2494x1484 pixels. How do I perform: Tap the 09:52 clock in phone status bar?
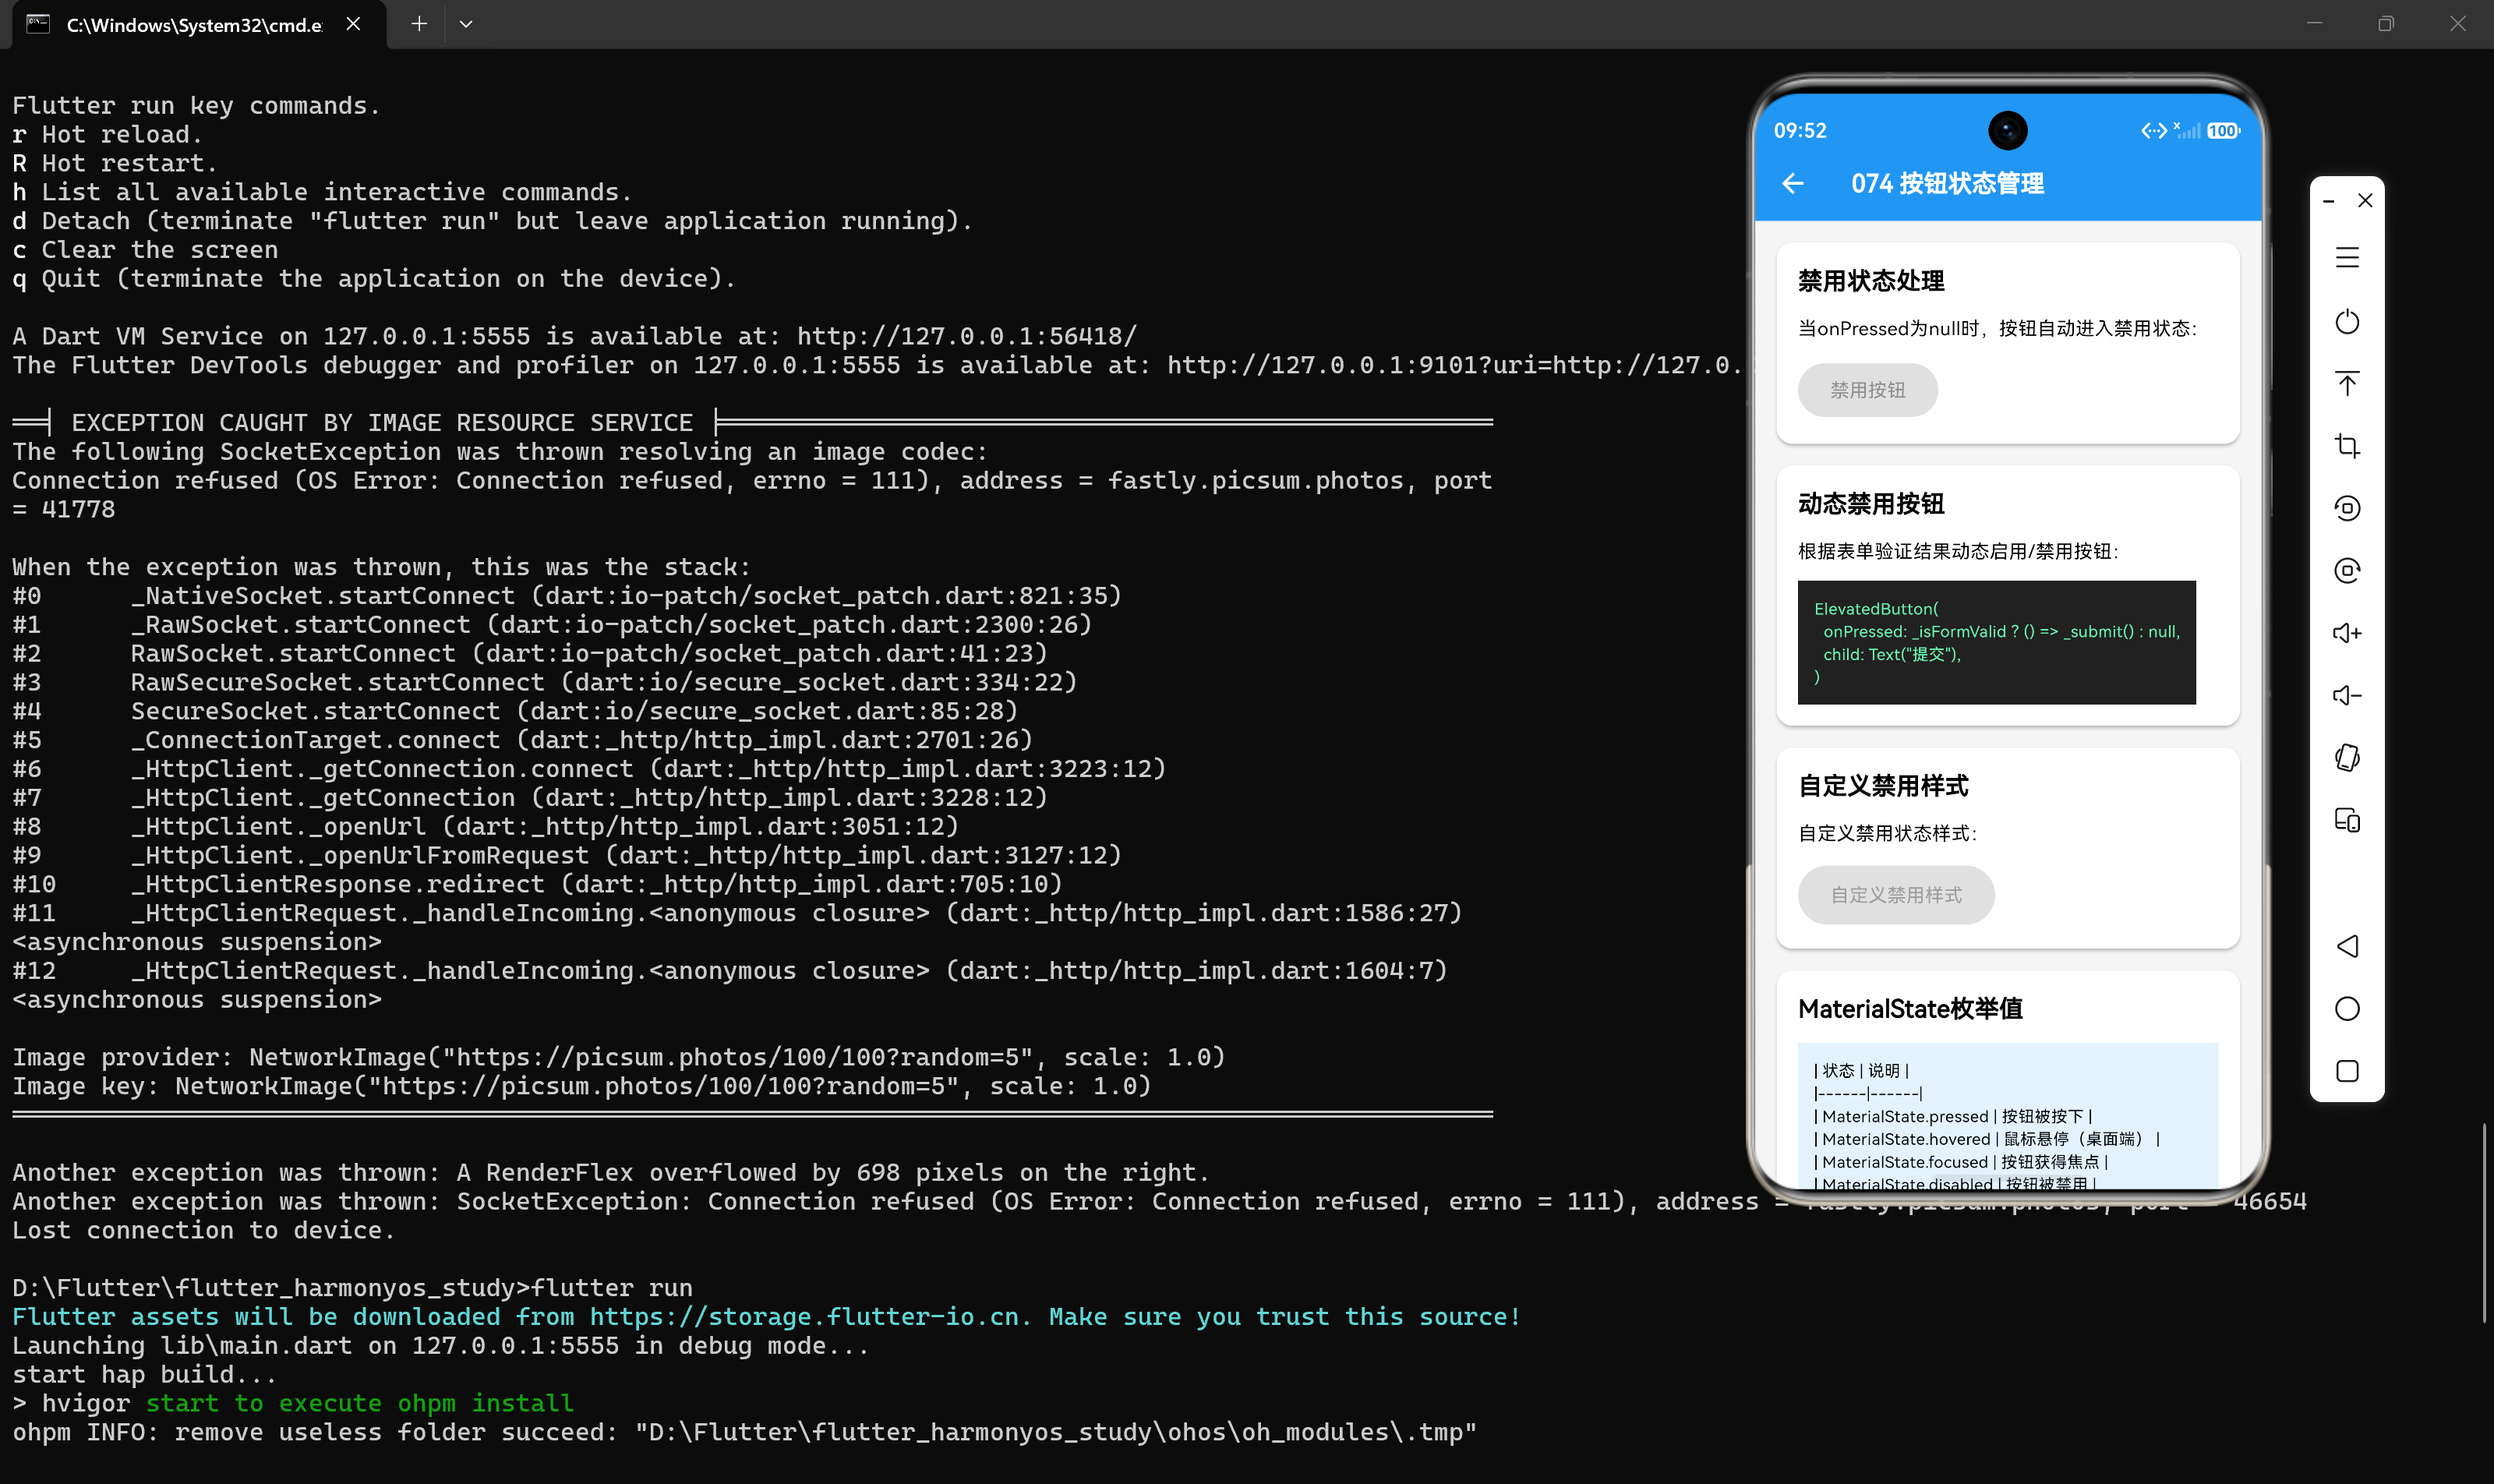click(x=1800, y=131)
